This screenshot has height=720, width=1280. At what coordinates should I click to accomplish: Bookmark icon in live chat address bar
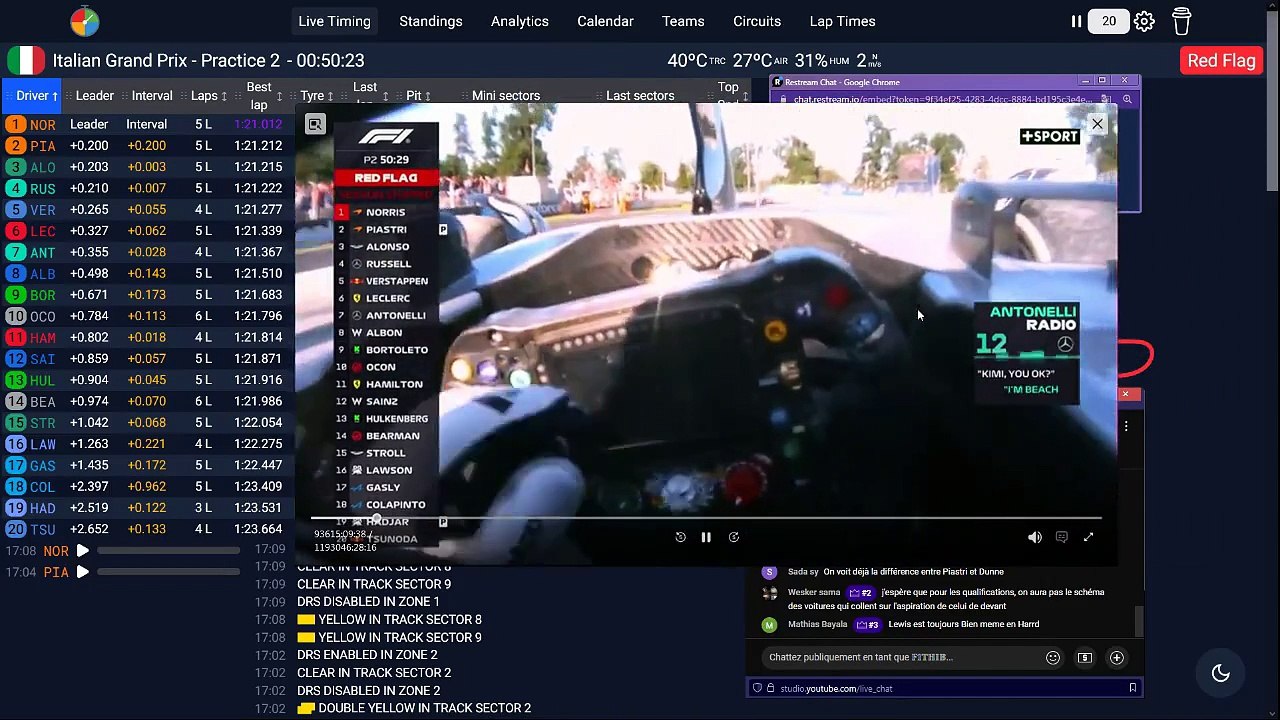1132,688
